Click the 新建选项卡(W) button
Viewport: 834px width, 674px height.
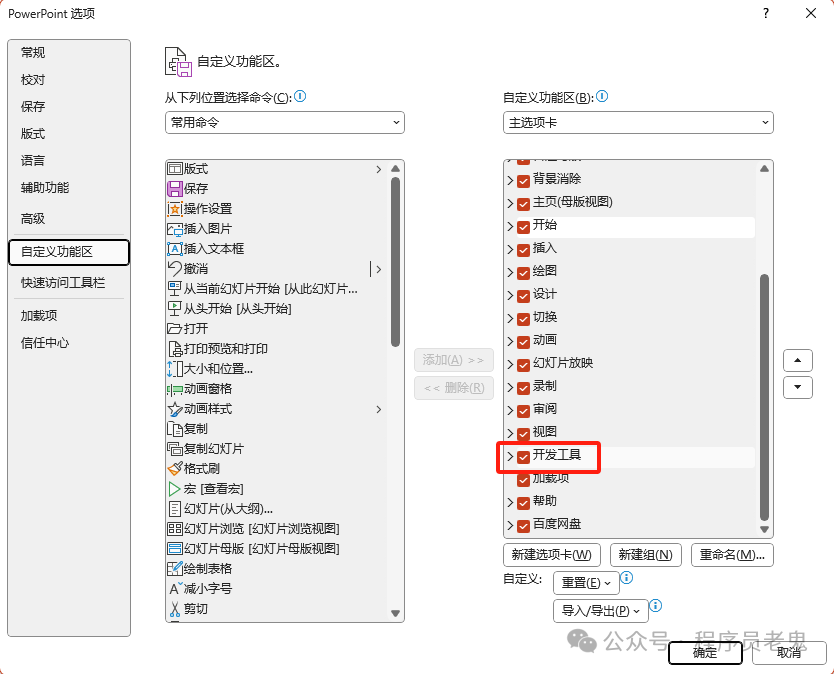tap(552, 555)
